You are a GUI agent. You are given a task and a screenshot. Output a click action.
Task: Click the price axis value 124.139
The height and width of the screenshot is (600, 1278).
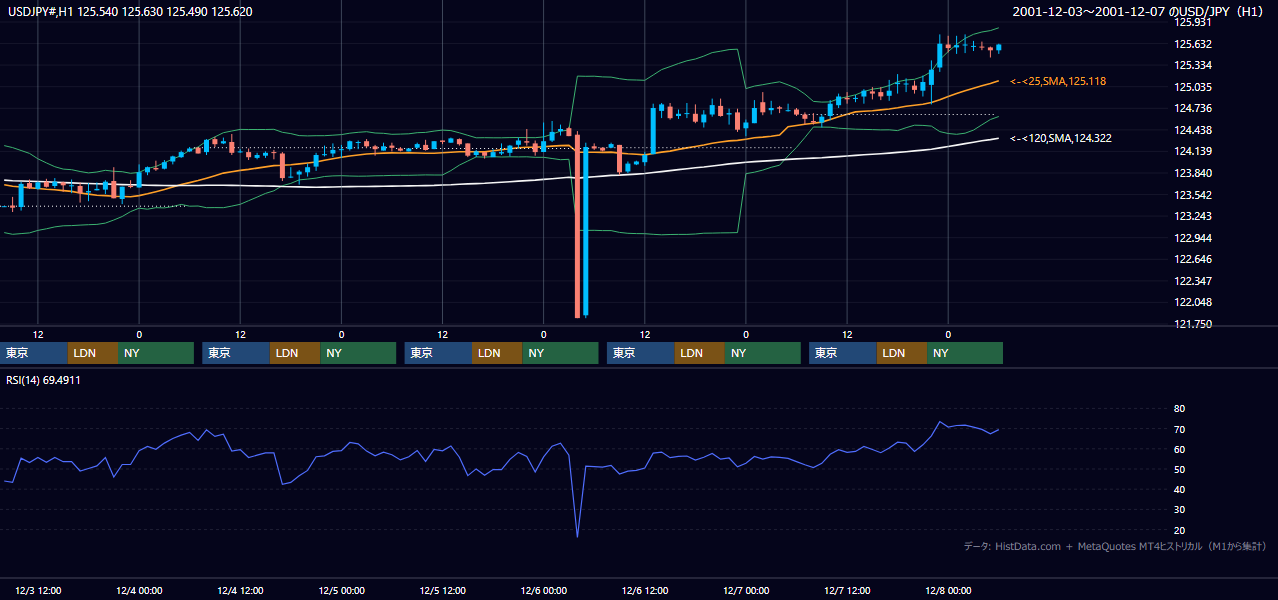pyautogui.click(x=1194, y=151)
